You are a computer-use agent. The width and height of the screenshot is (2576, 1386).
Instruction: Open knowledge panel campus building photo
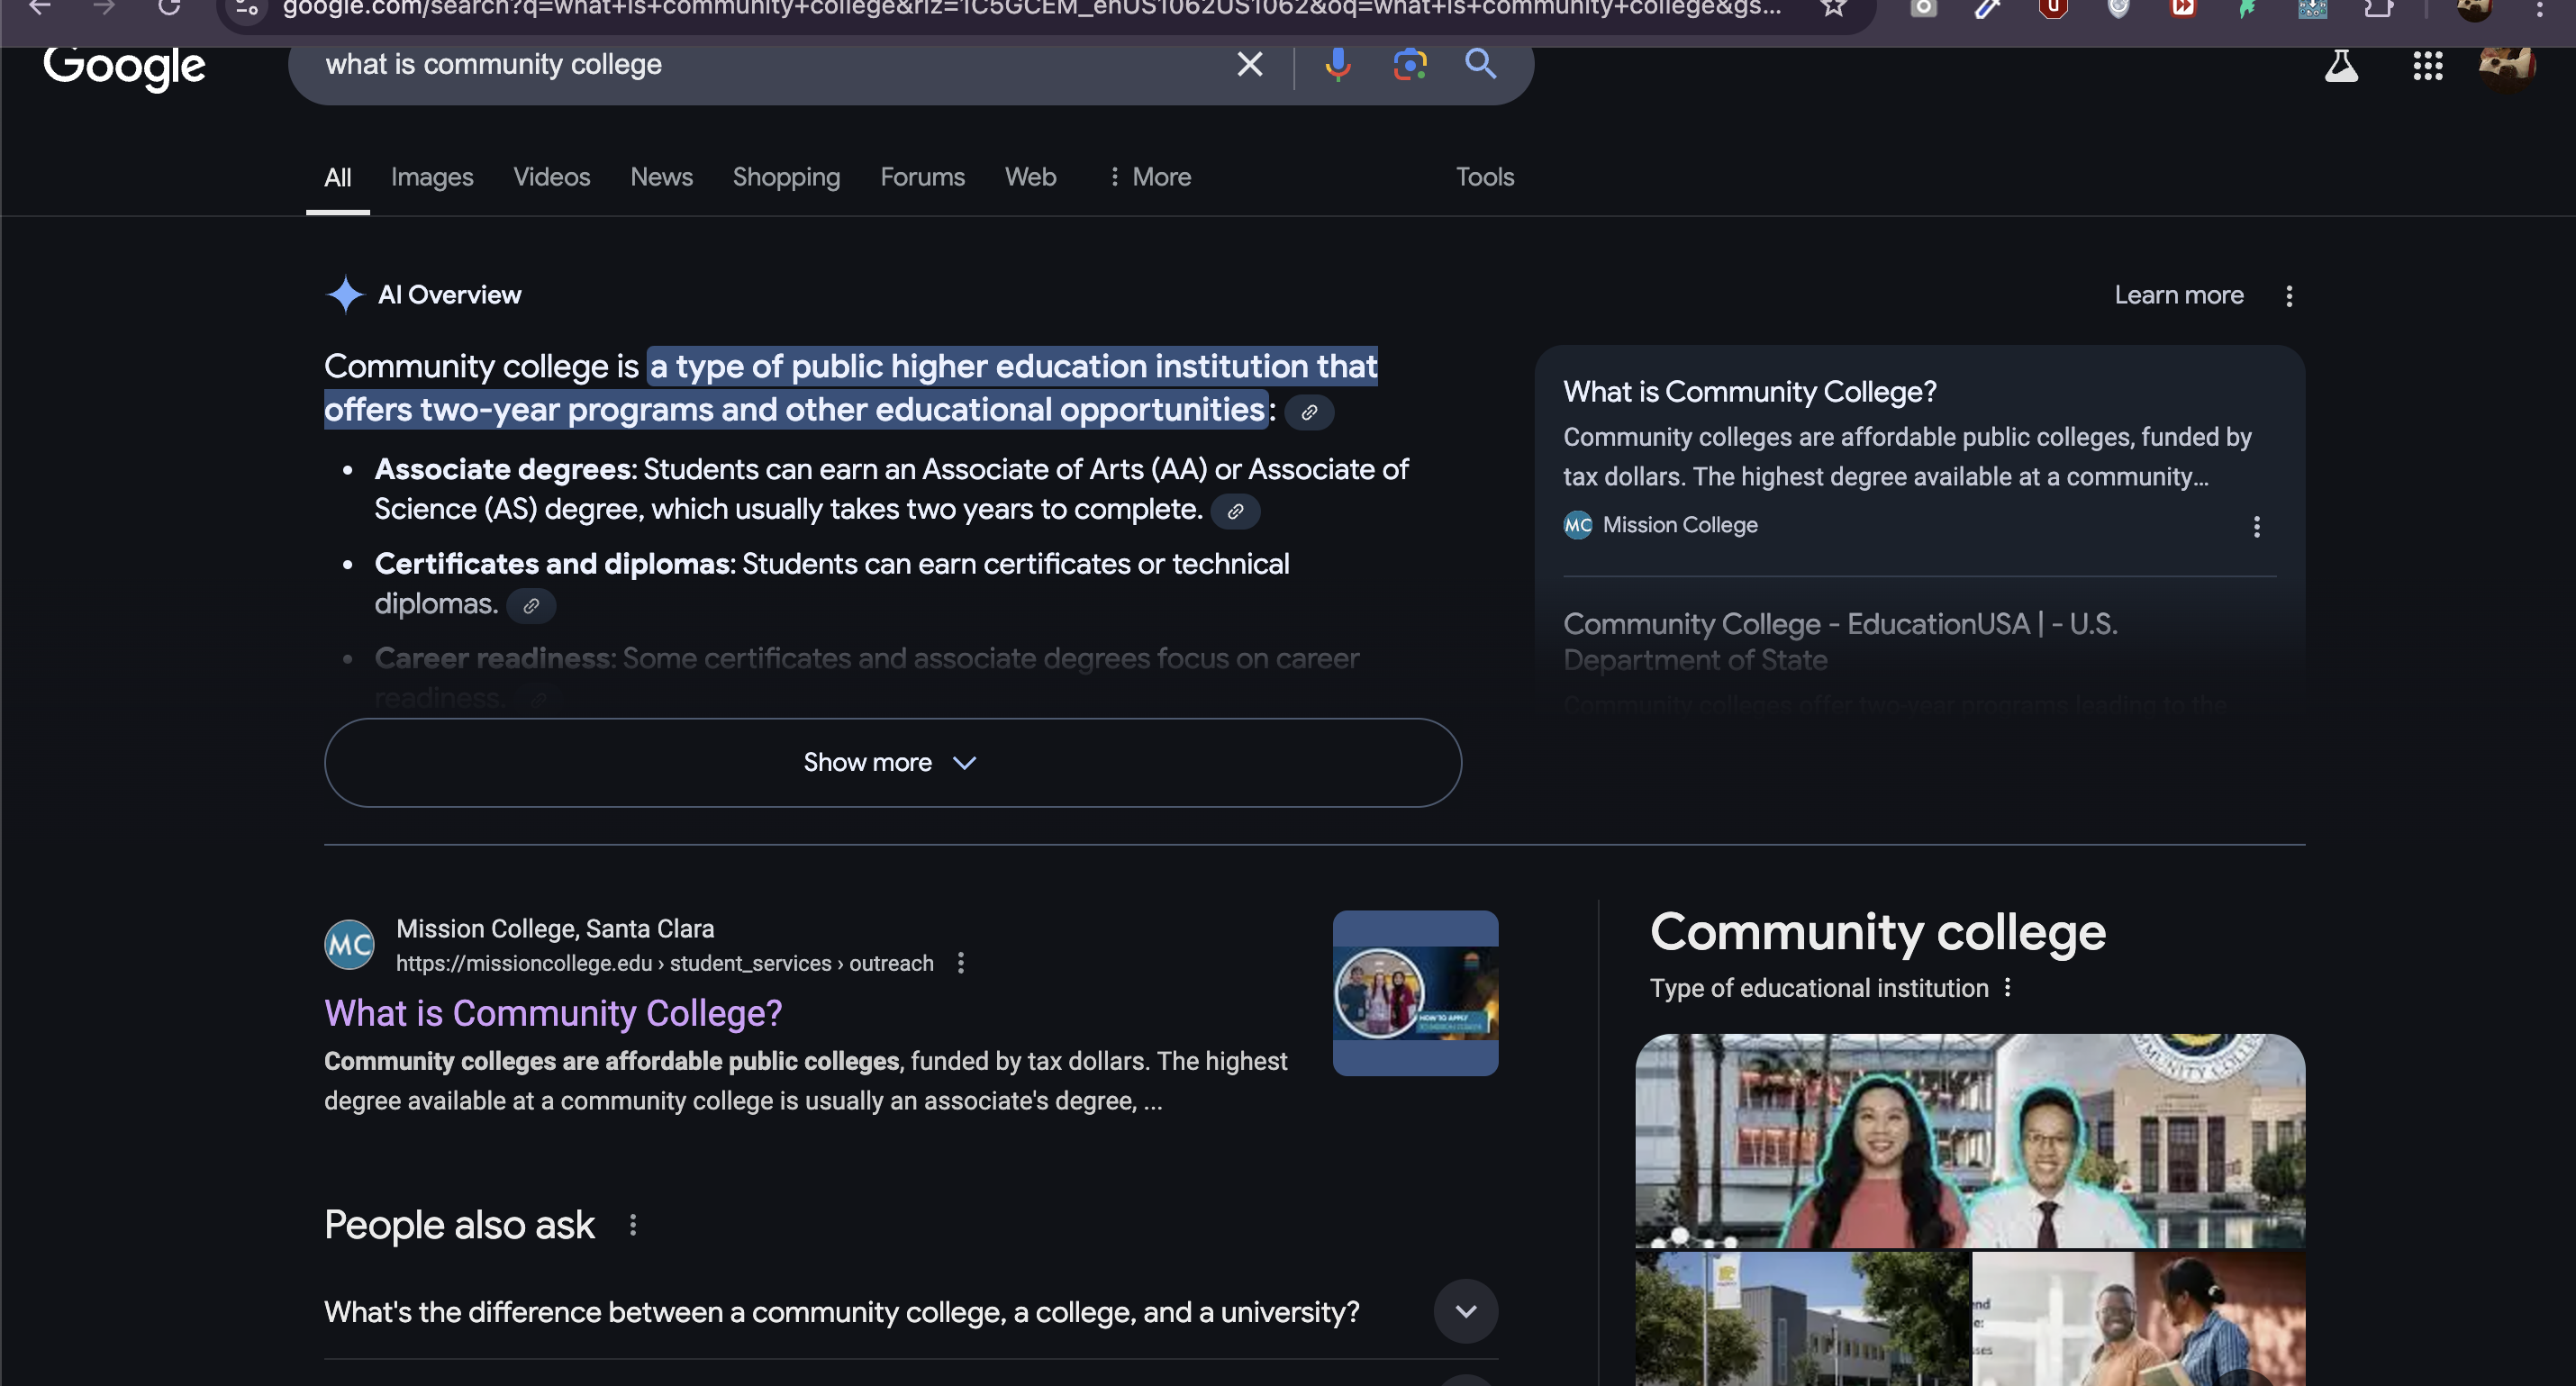click(1802, 1319)
